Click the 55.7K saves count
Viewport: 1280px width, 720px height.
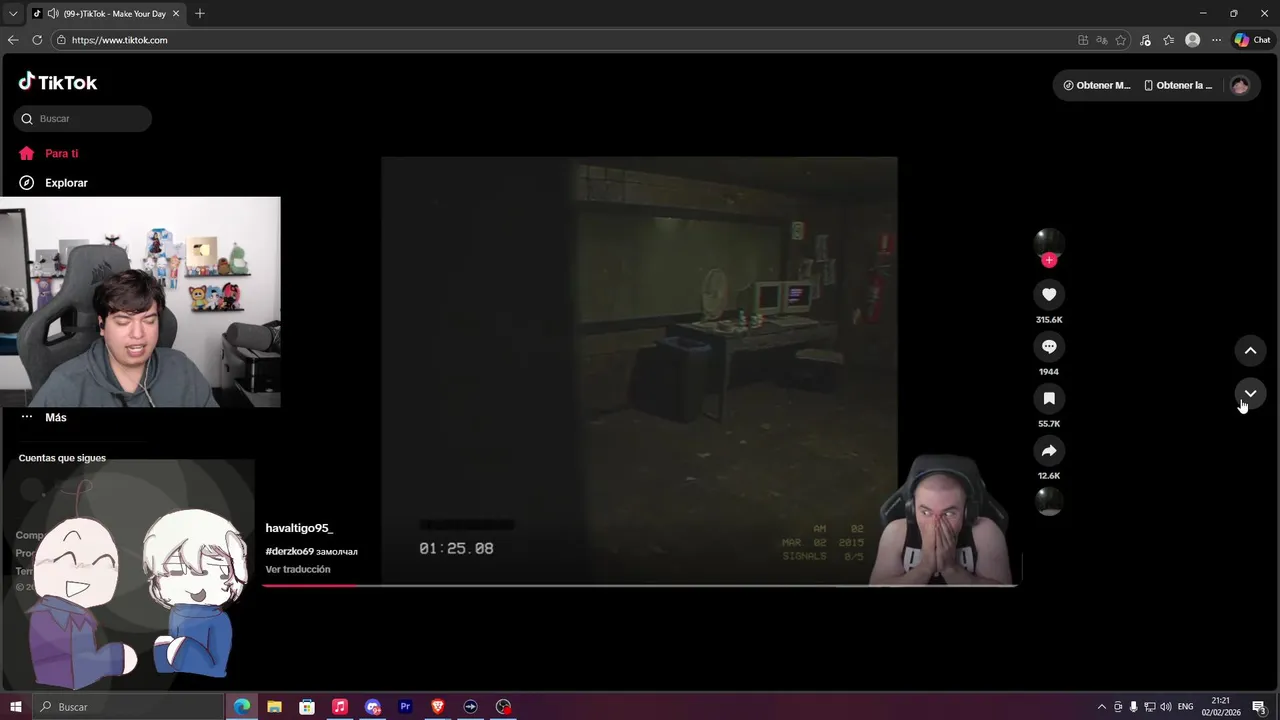[x=1049, y=424]
